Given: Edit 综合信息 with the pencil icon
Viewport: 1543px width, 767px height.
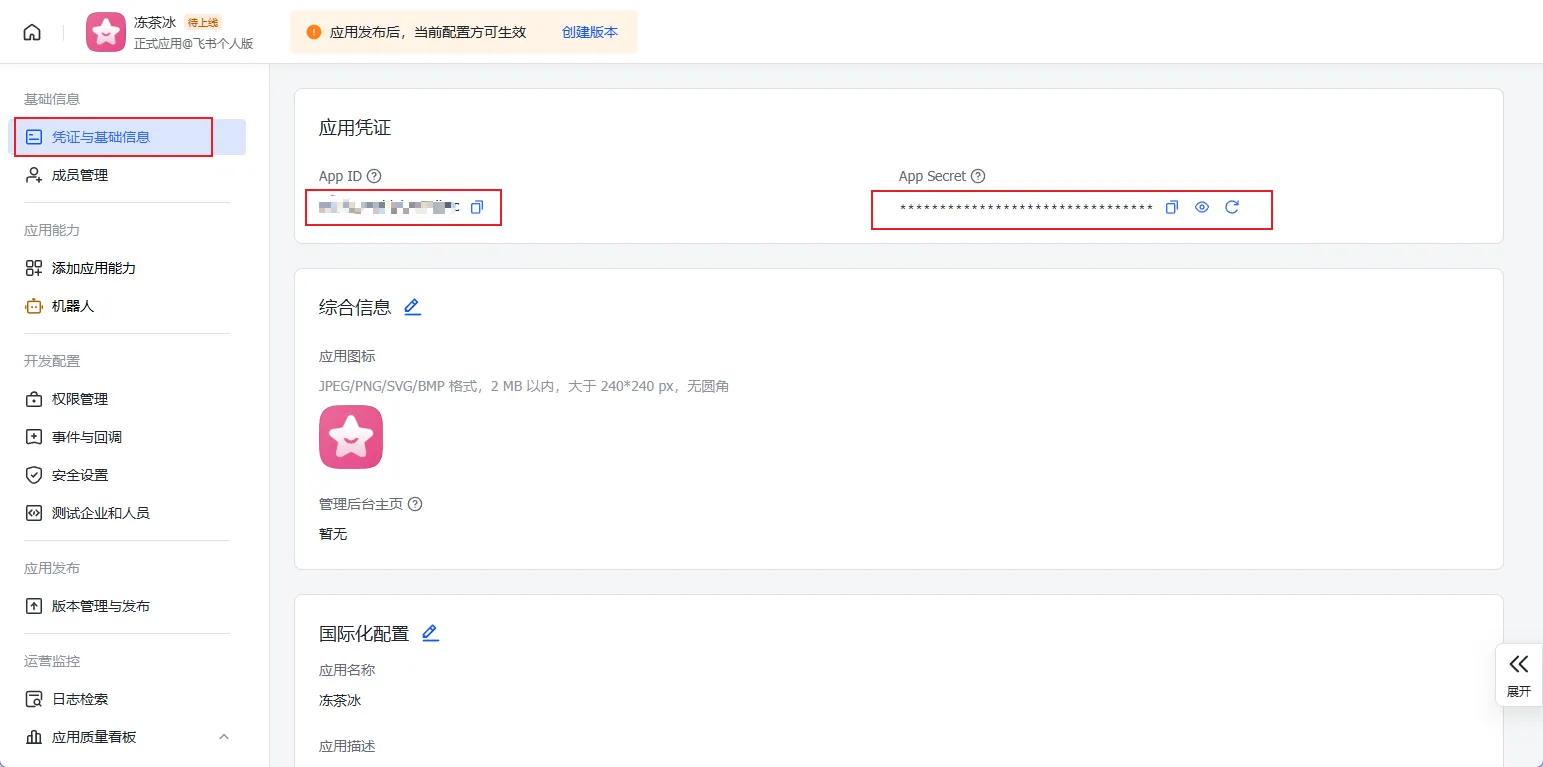Looking at the screenshot, I should click(412, 307).
